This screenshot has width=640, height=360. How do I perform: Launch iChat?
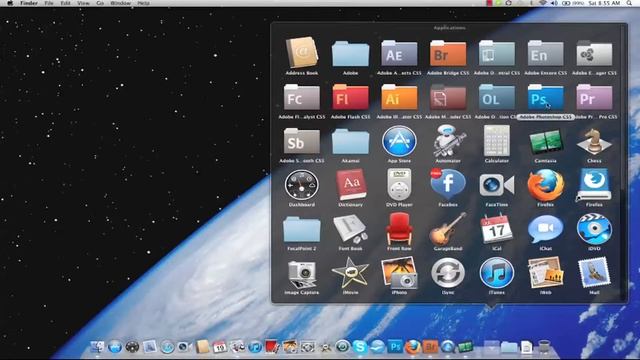pyautogui.click(x=545, y=229)
